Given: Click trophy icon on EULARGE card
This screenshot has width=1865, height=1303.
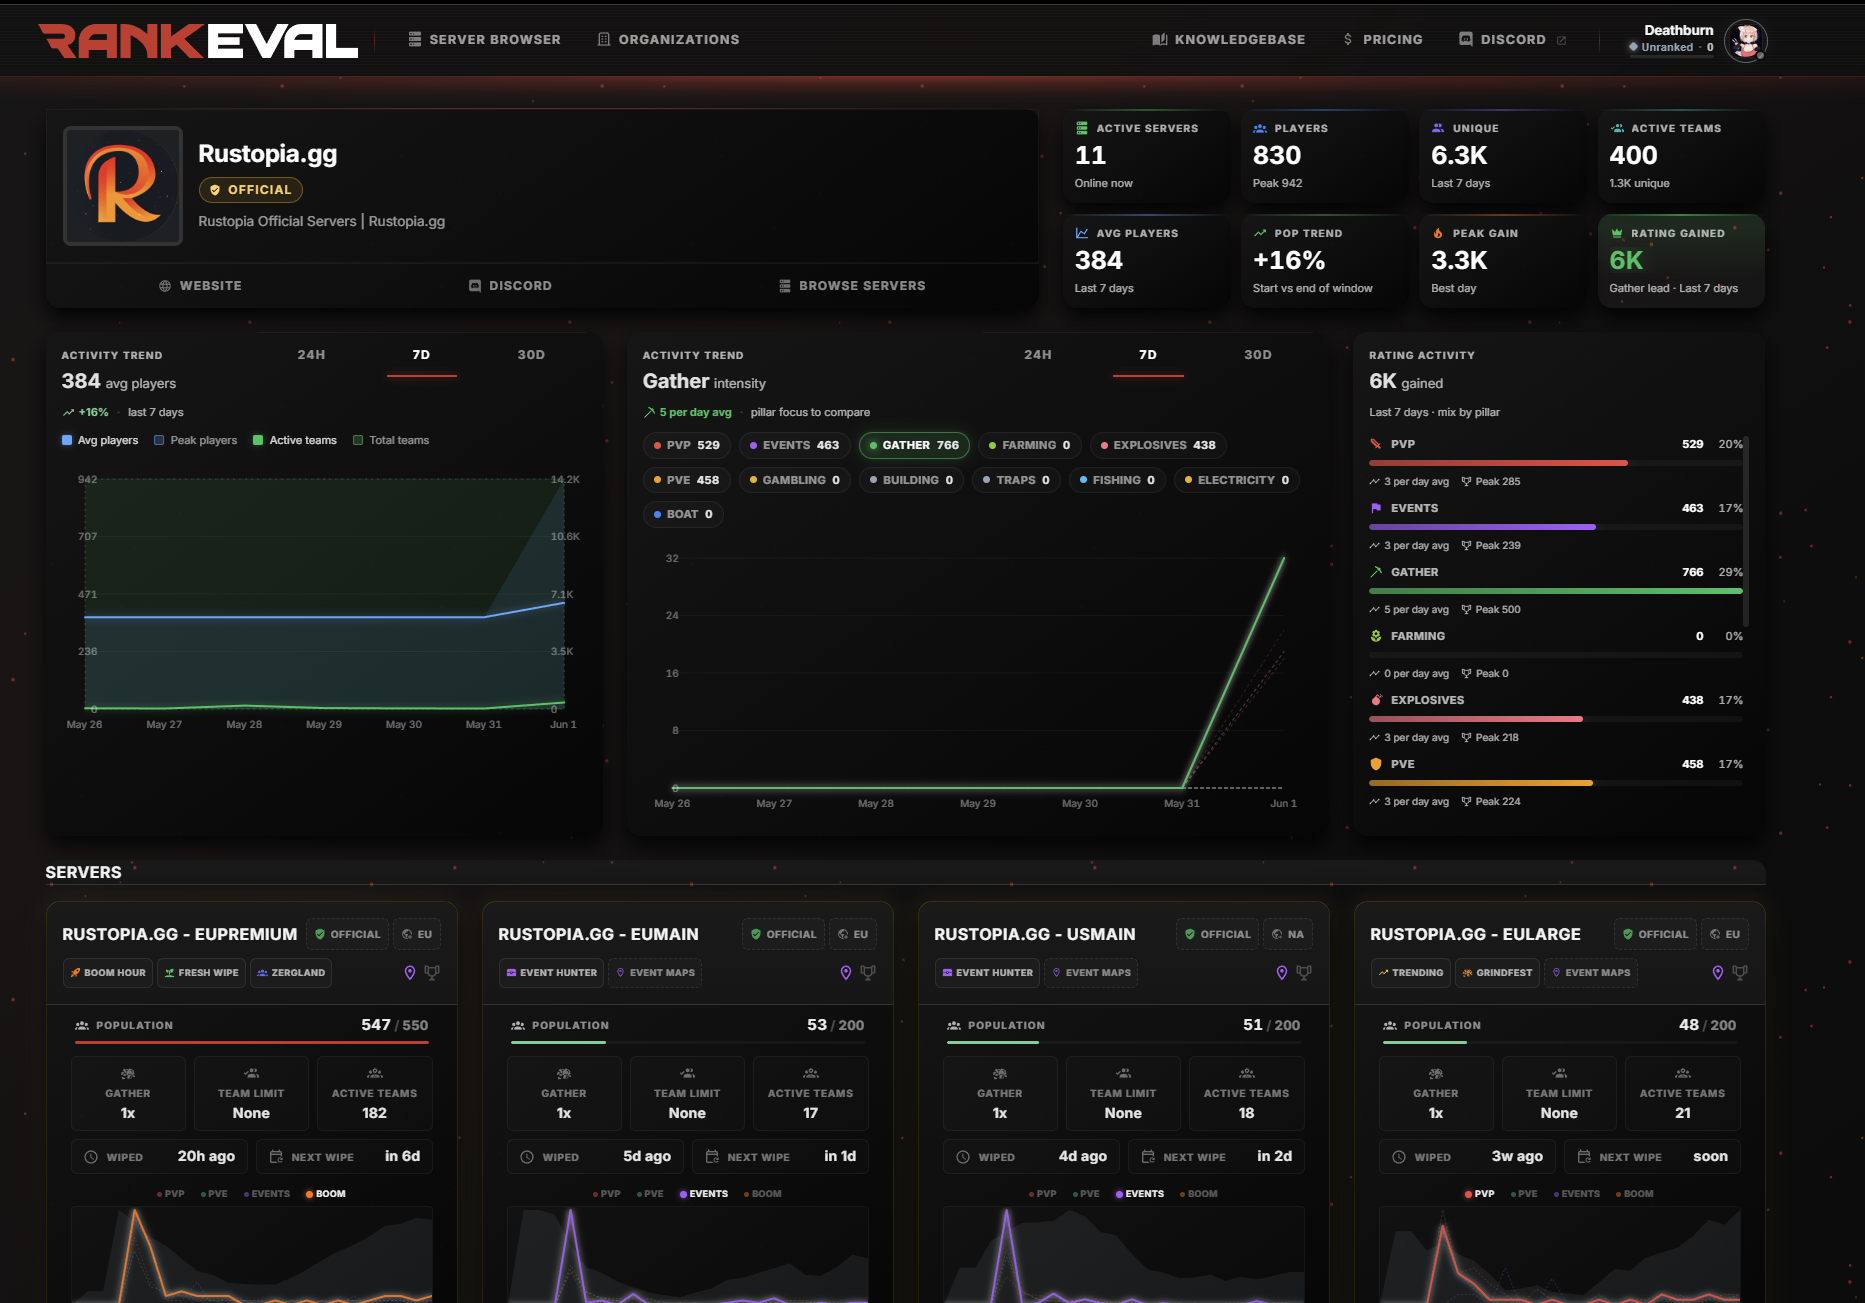Looking at the screenshot, I should (1740, 973).
